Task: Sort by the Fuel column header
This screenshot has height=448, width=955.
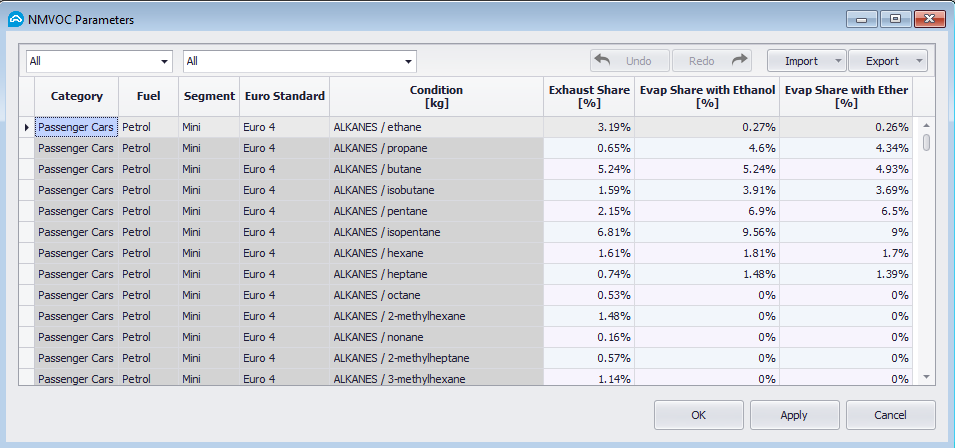Action: (149, 96)
